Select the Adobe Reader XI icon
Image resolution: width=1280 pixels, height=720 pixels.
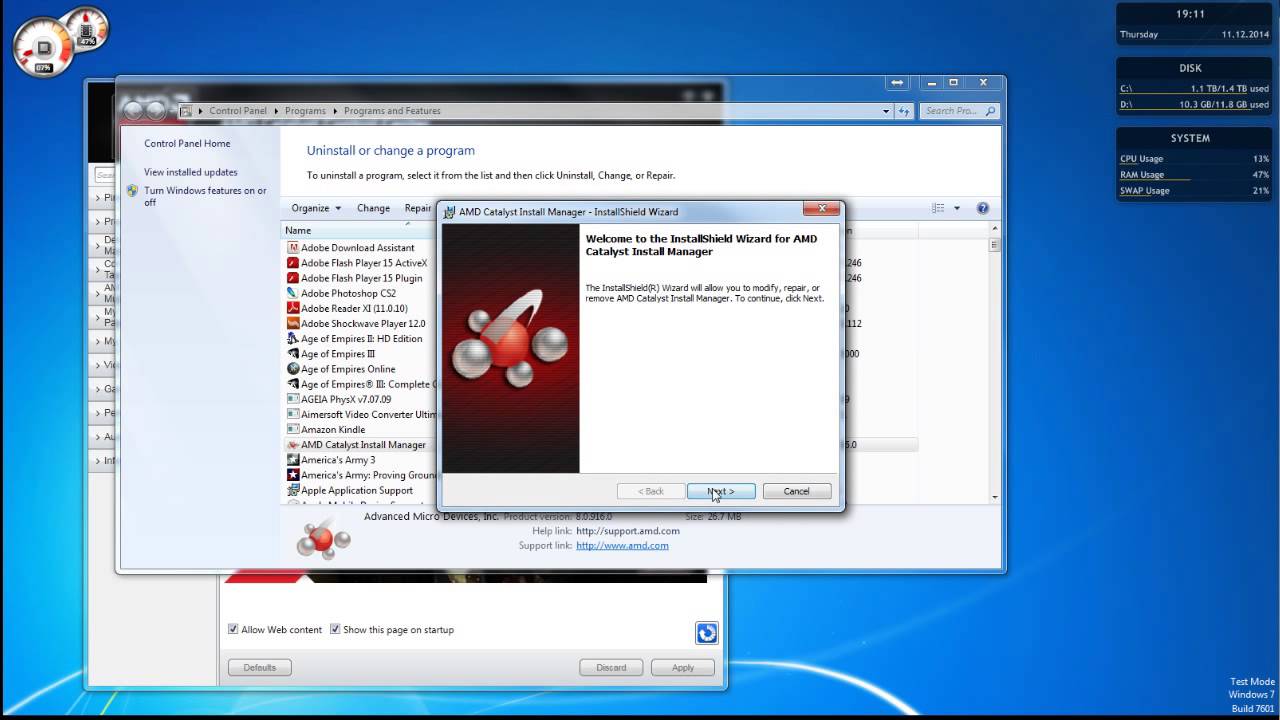coord(293,308)
